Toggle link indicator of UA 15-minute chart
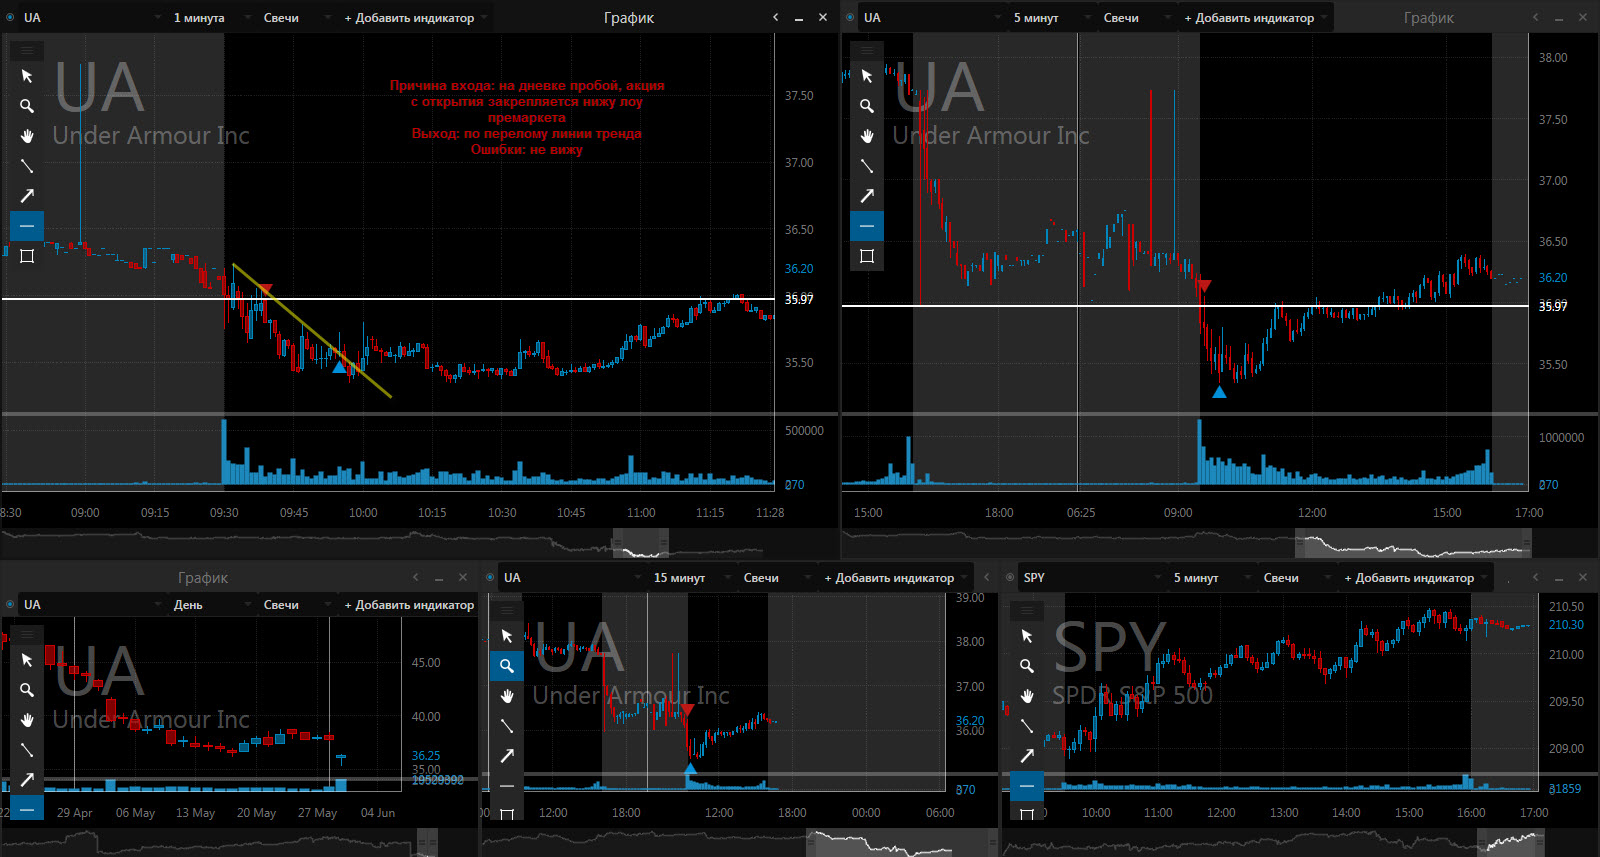Screen dimensions: 1600x857 pos(490,577)
